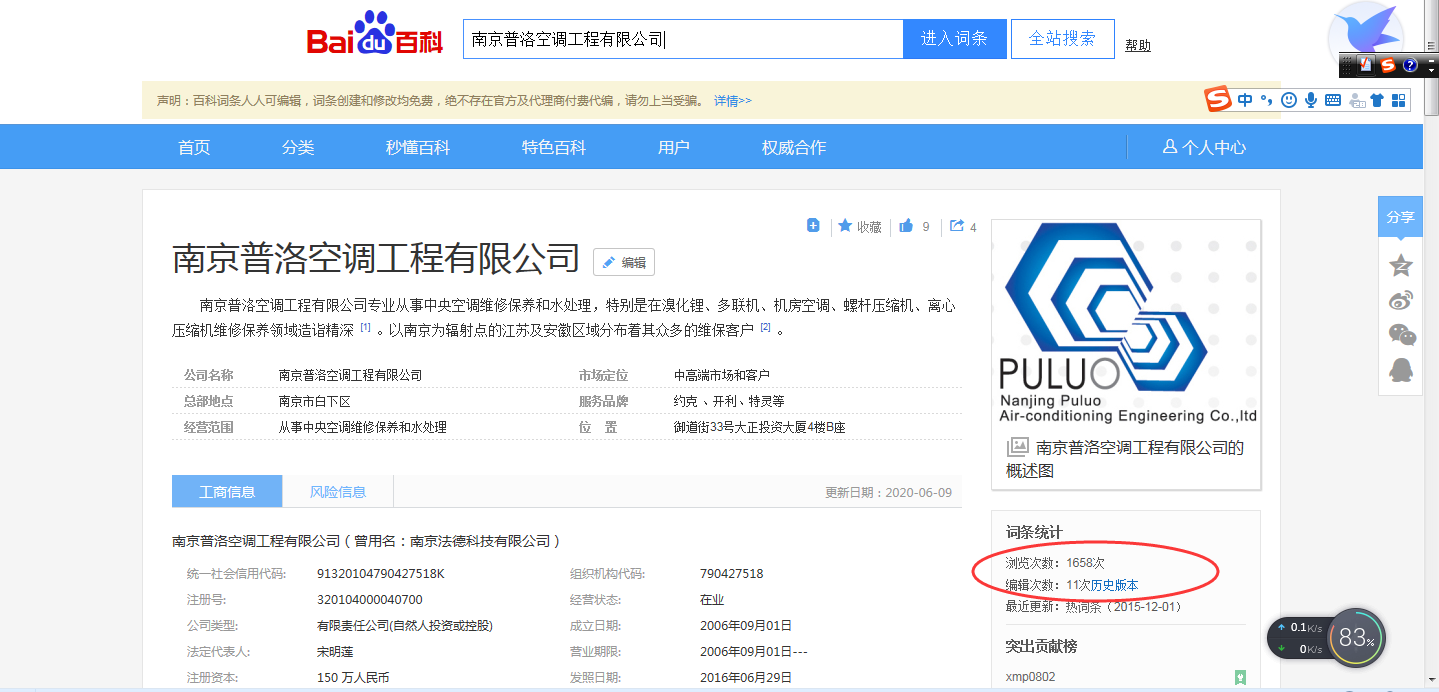1439x692 pixels.
Task: Focus the Baike search input field
Action: coord(683,39)
